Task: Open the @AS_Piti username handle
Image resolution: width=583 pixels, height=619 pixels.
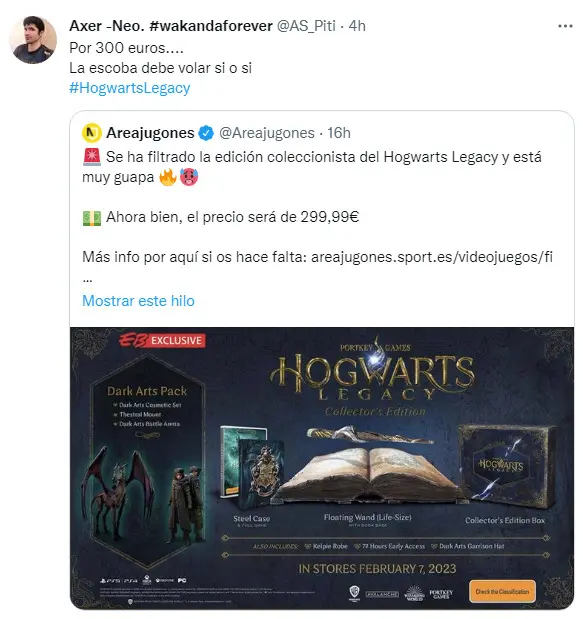Action: [x=306, y=26]
